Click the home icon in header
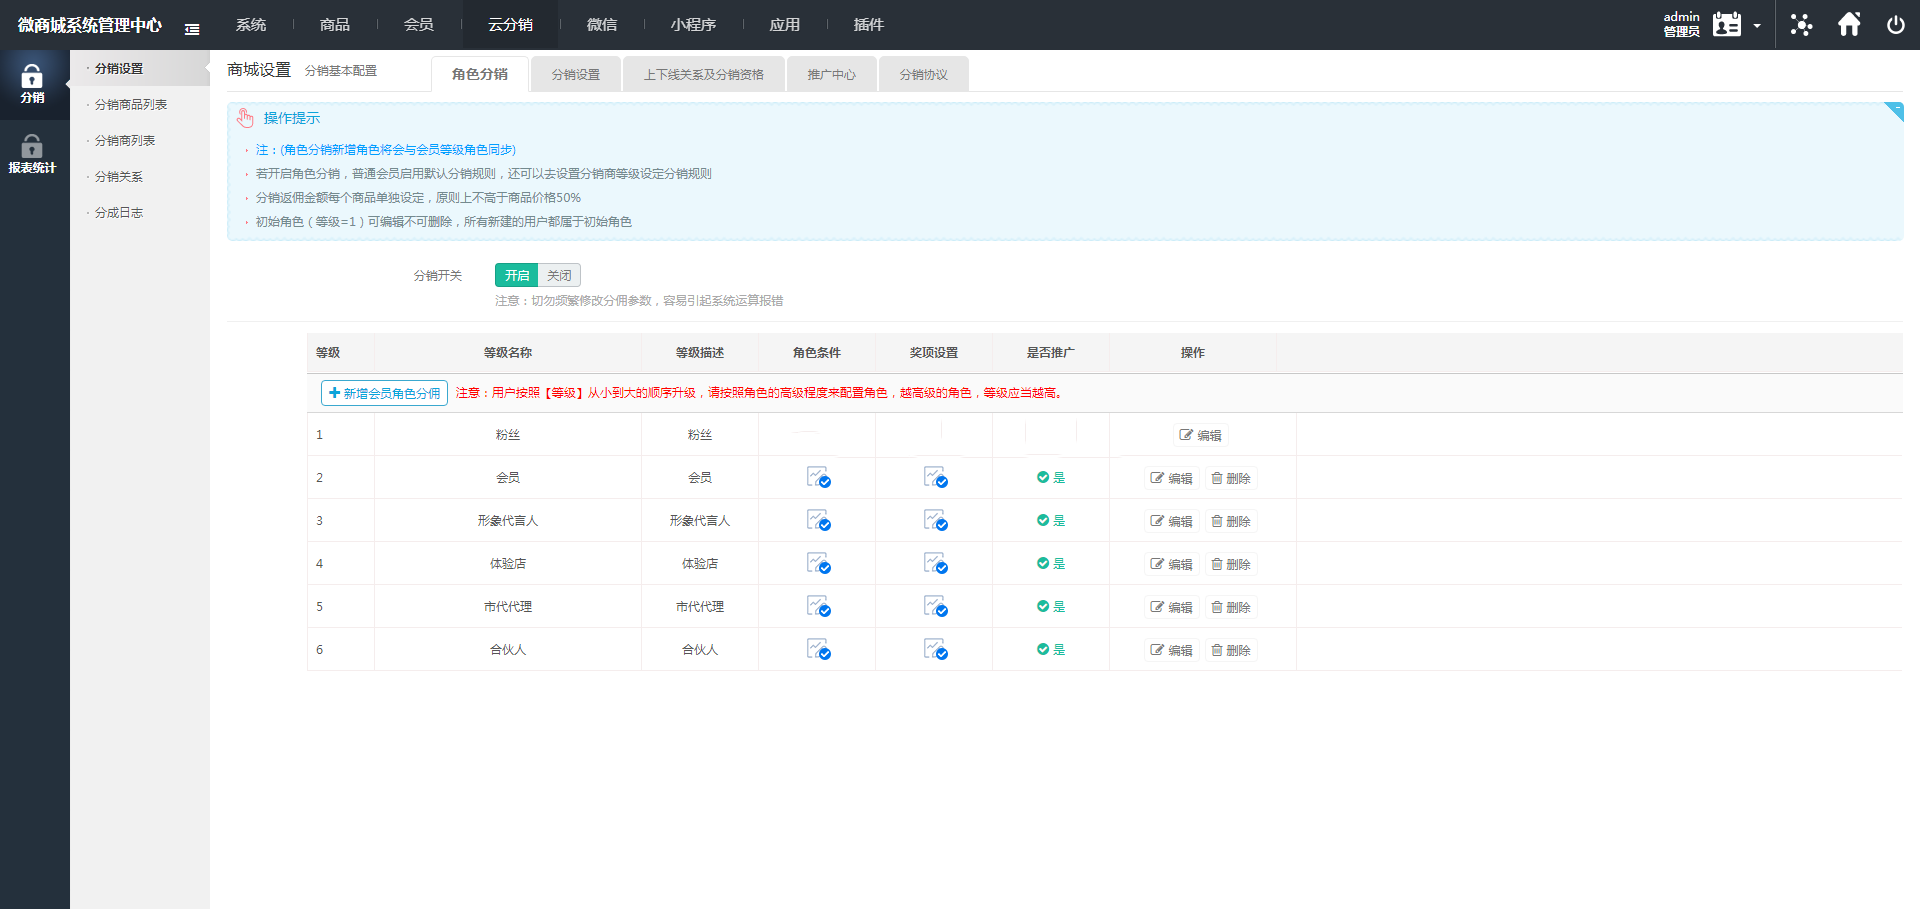1920x909 pixels. [x=1849, y=25]
